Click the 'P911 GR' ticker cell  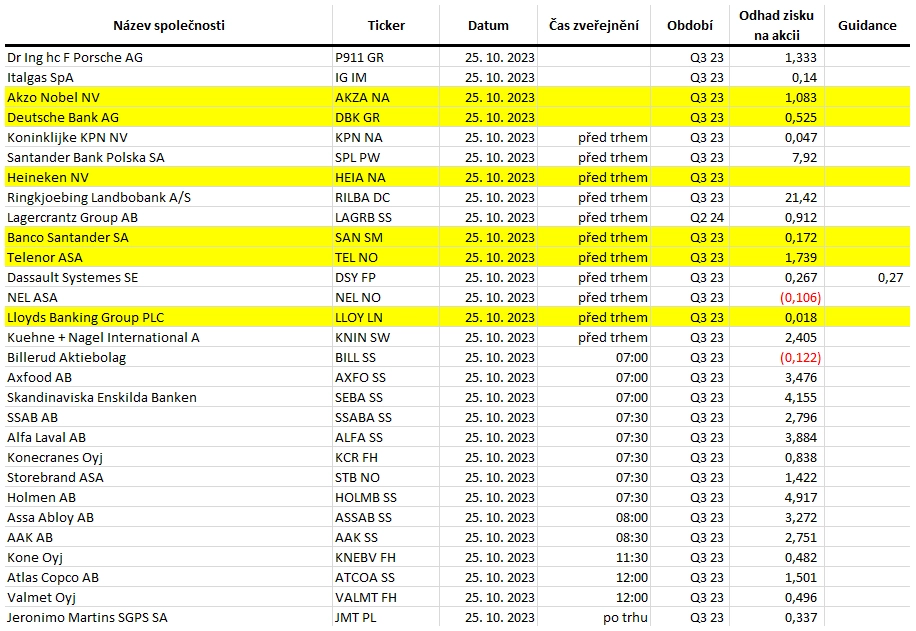pyautogui.click(x=386, y=57)
